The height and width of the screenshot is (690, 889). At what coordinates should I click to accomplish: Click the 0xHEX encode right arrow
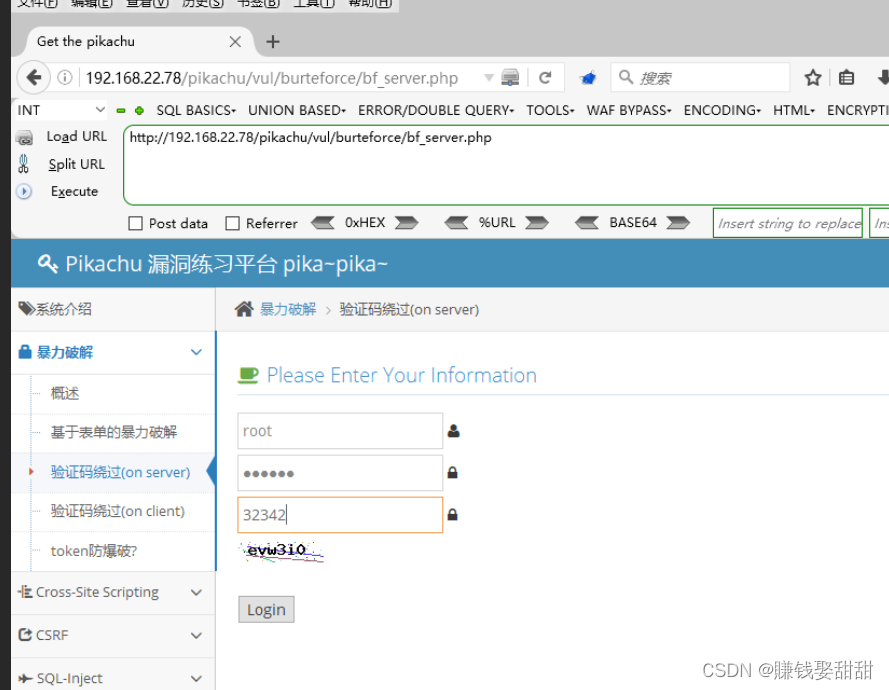click(x=407, y=223)
